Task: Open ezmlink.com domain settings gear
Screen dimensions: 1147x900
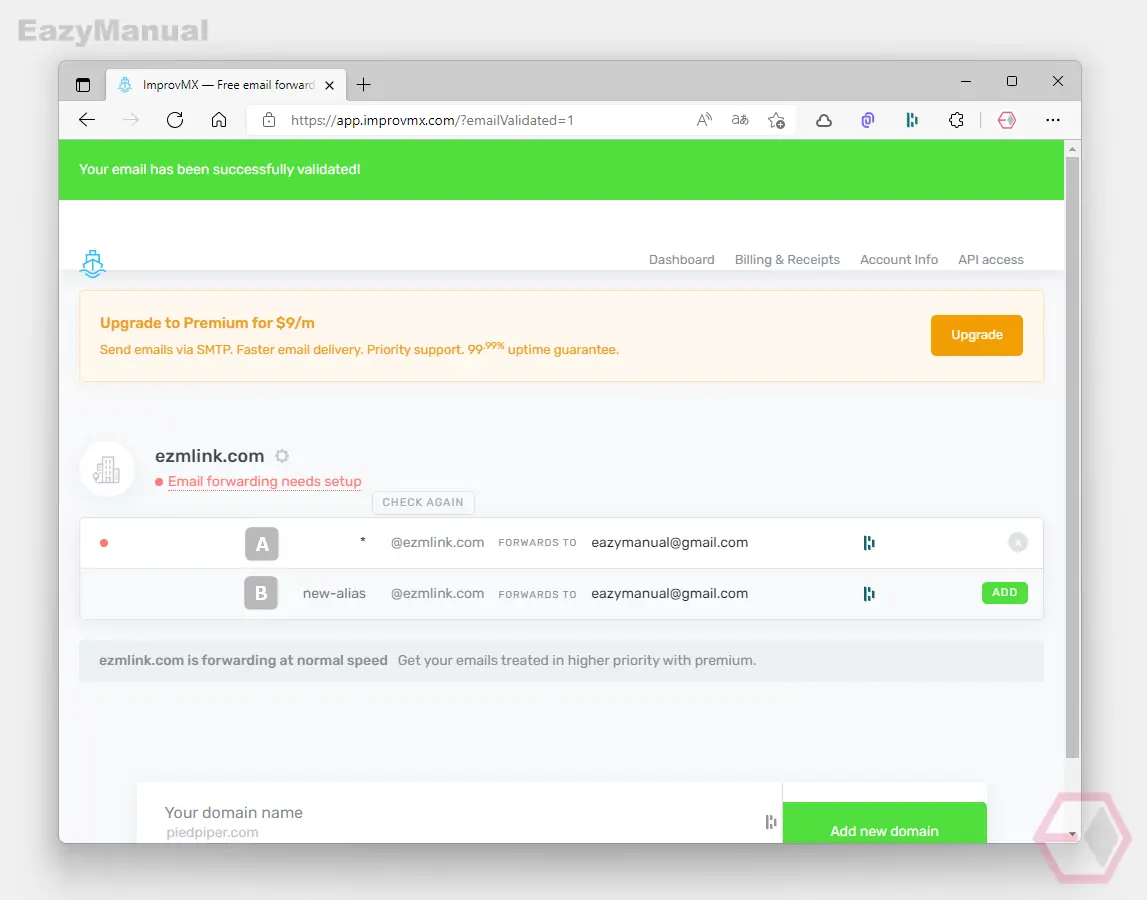Action: tap(282, 456)
